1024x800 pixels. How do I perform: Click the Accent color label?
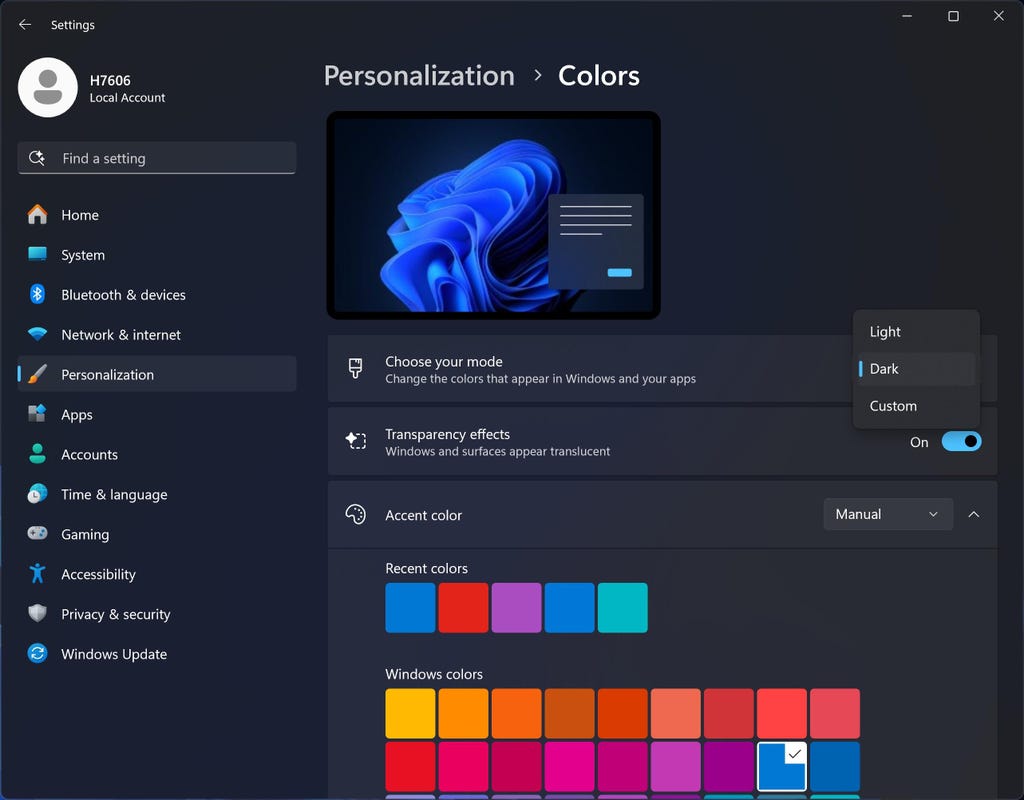[x=423, y=515]
